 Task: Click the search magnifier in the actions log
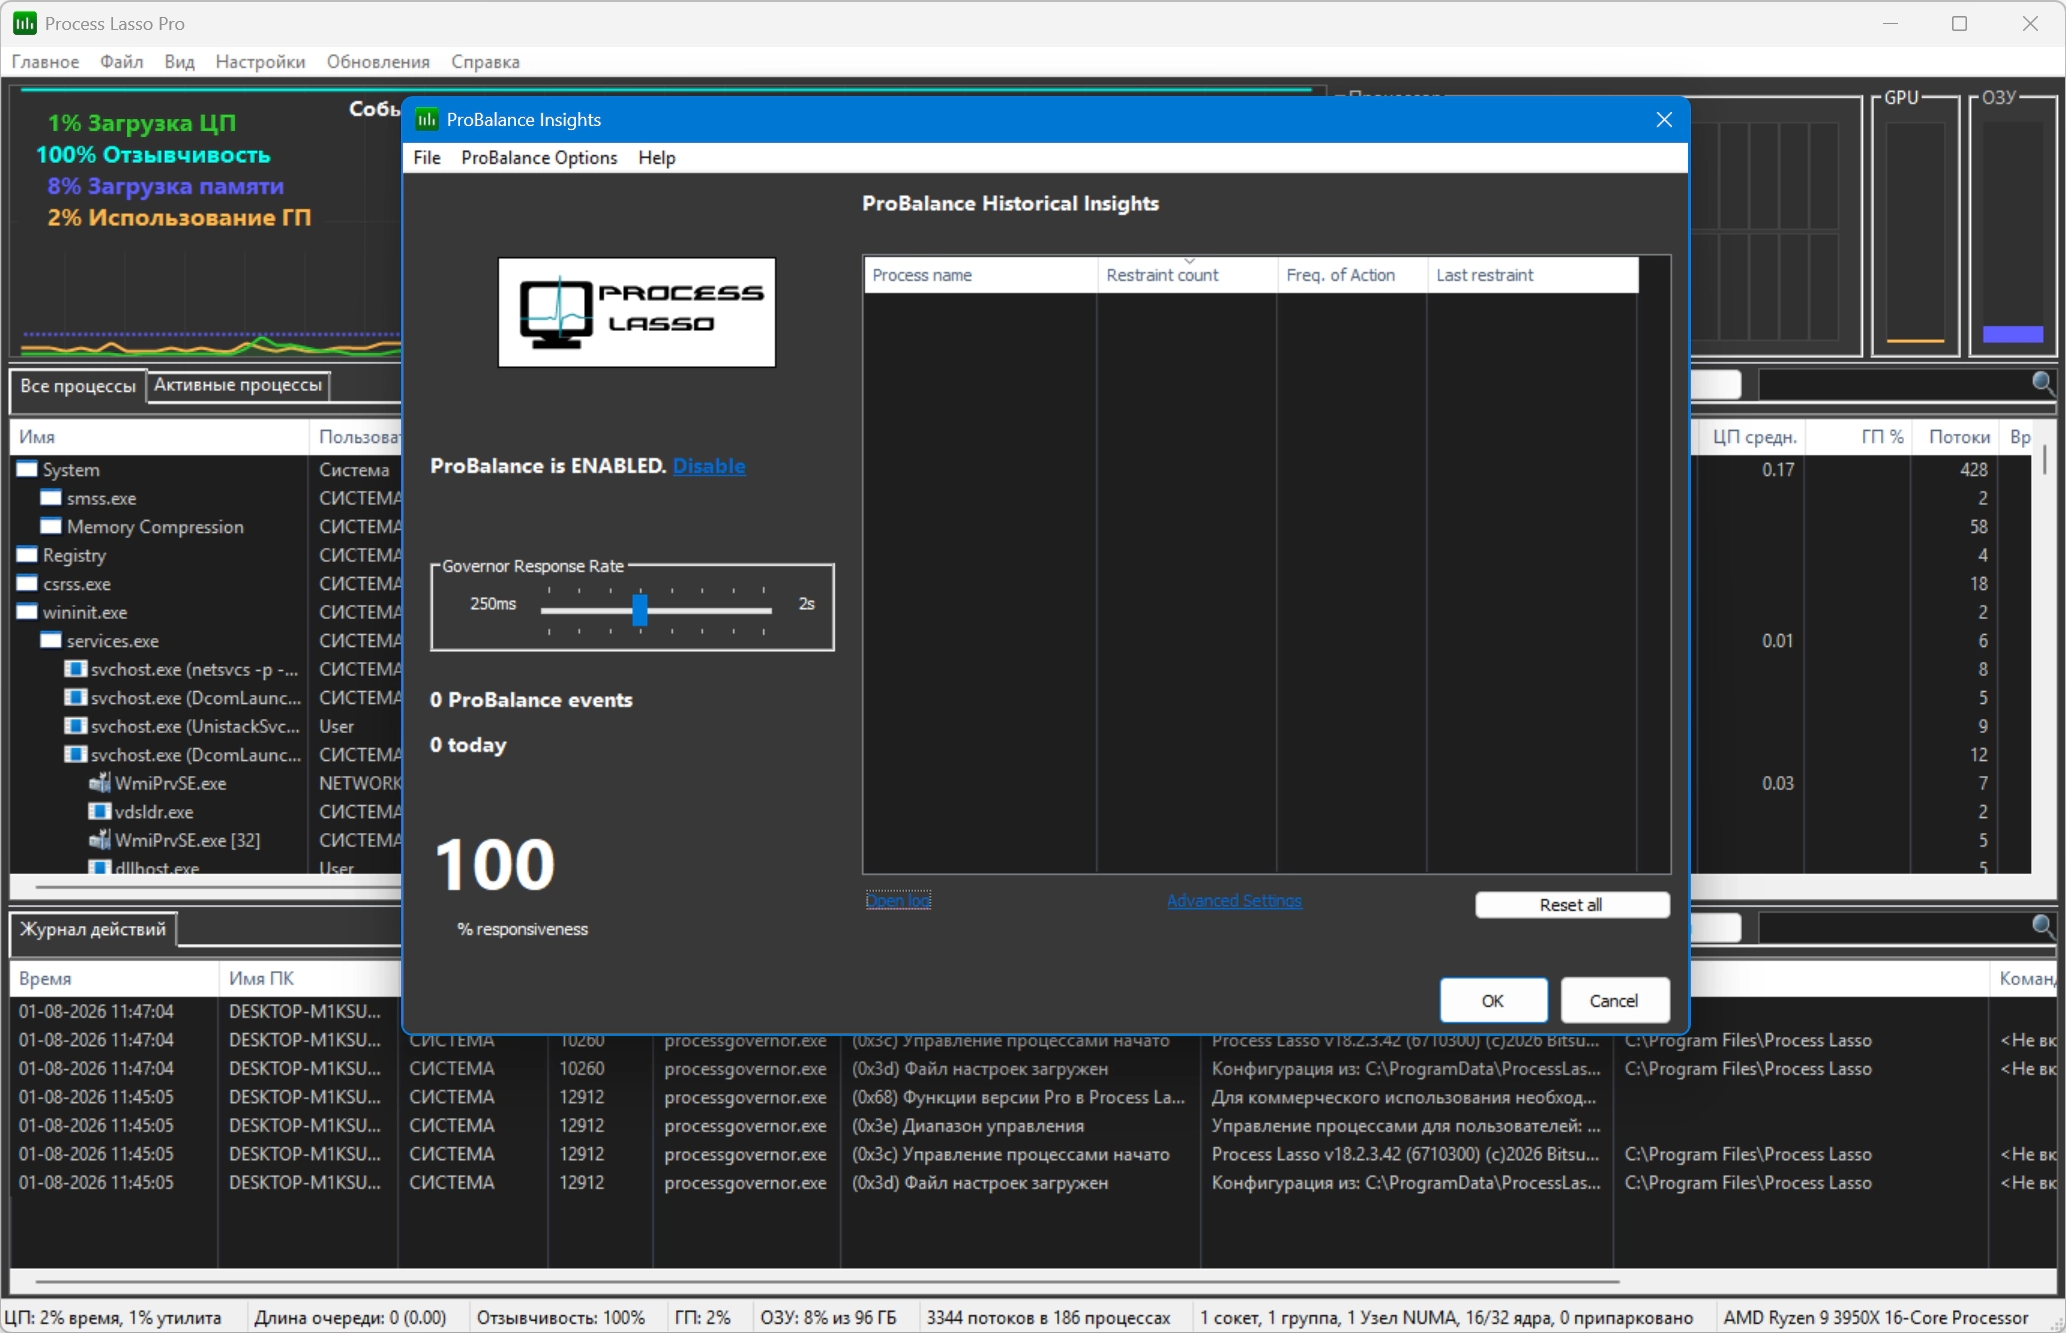2043,926
